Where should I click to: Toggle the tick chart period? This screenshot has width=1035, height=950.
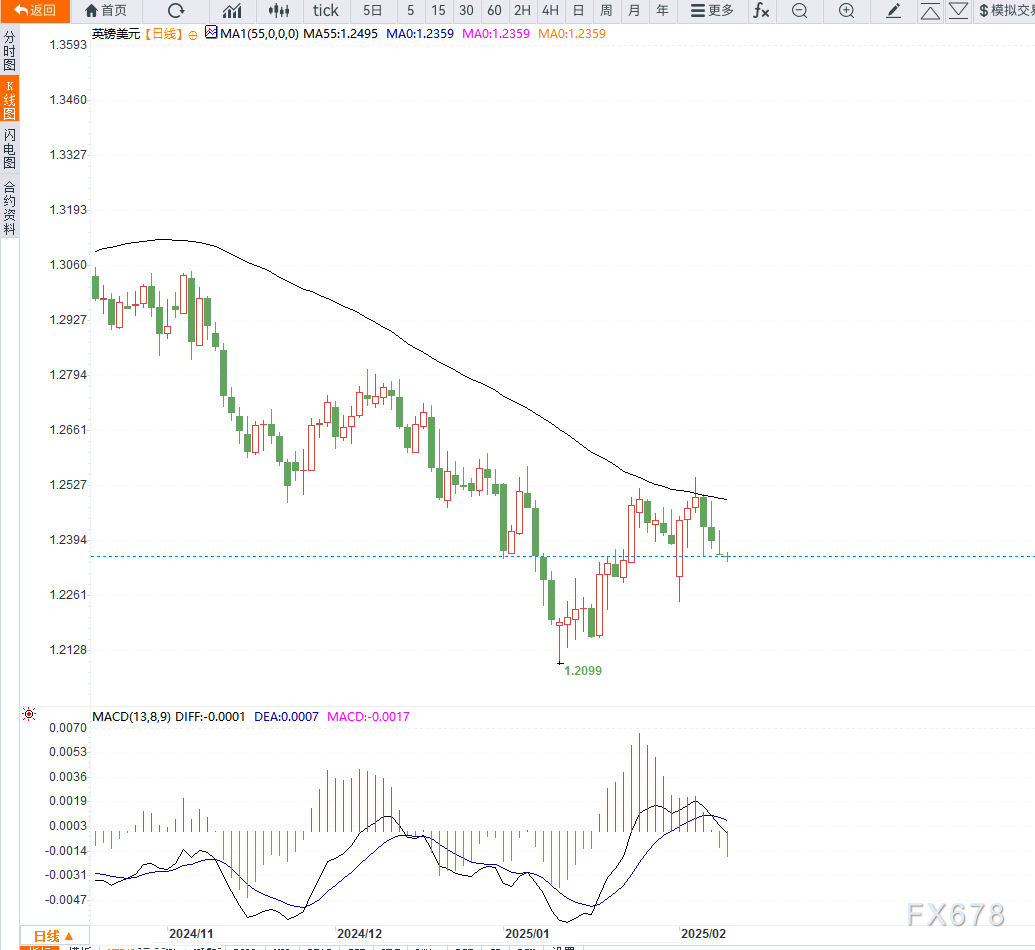pyautogui.click(x=326, y=11)
